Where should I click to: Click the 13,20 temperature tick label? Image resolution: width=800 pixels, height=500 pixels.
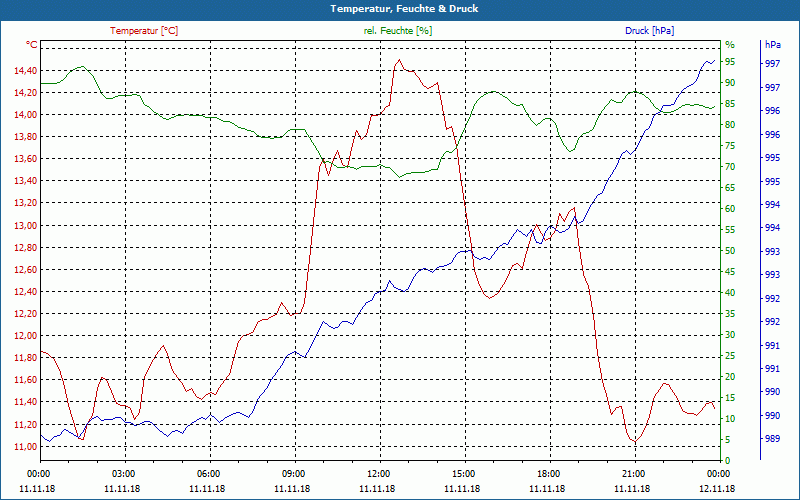point(26,204)
